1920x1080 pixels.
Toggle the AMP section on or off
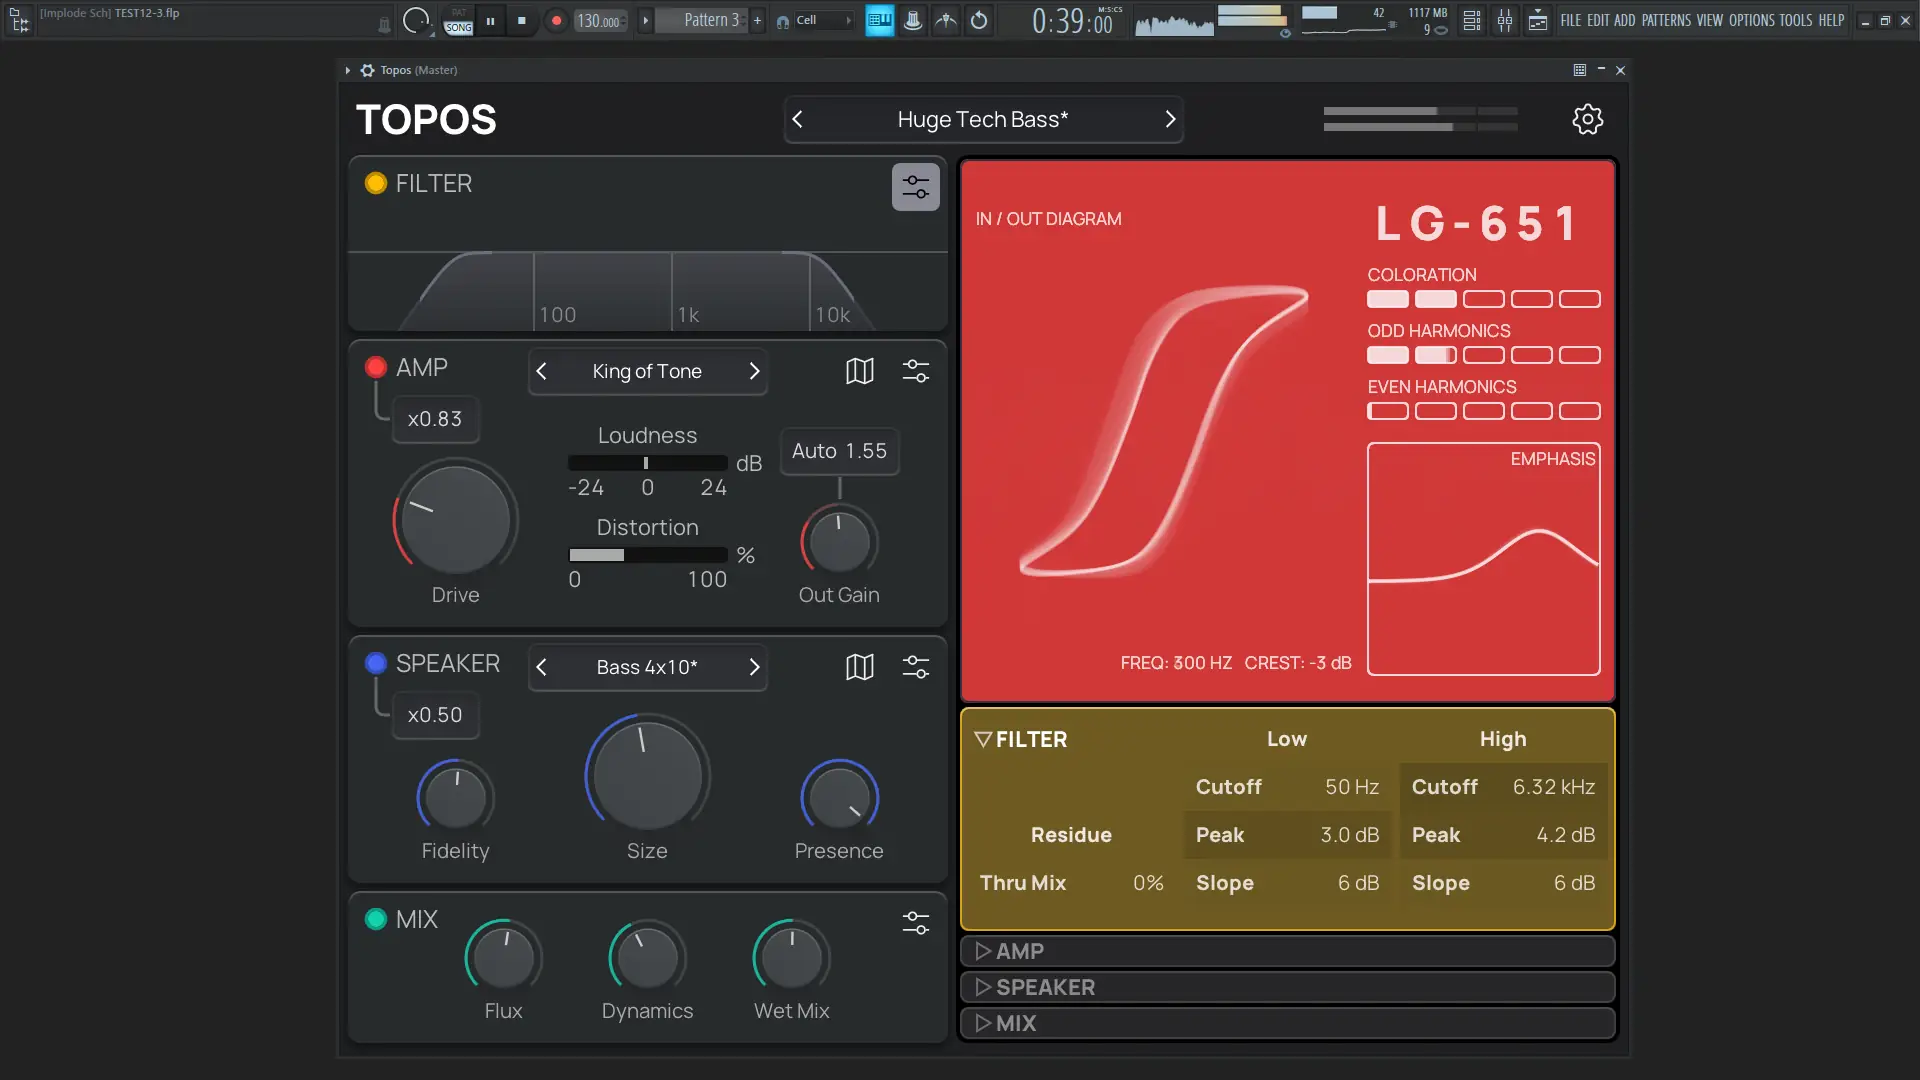click(375, 366)
